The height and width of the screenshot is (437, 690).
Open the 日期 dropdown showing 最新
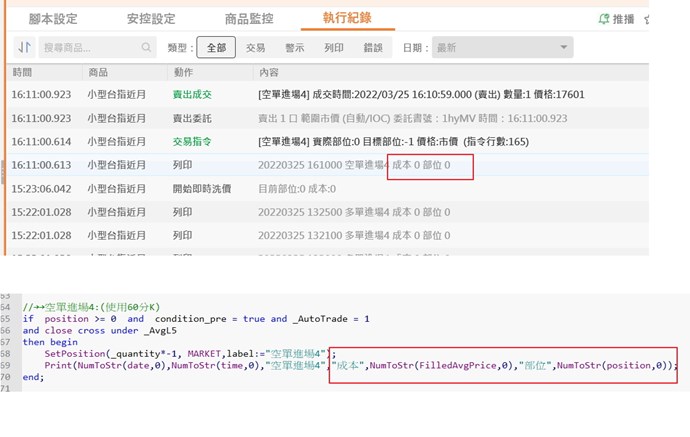coord(502,47)
